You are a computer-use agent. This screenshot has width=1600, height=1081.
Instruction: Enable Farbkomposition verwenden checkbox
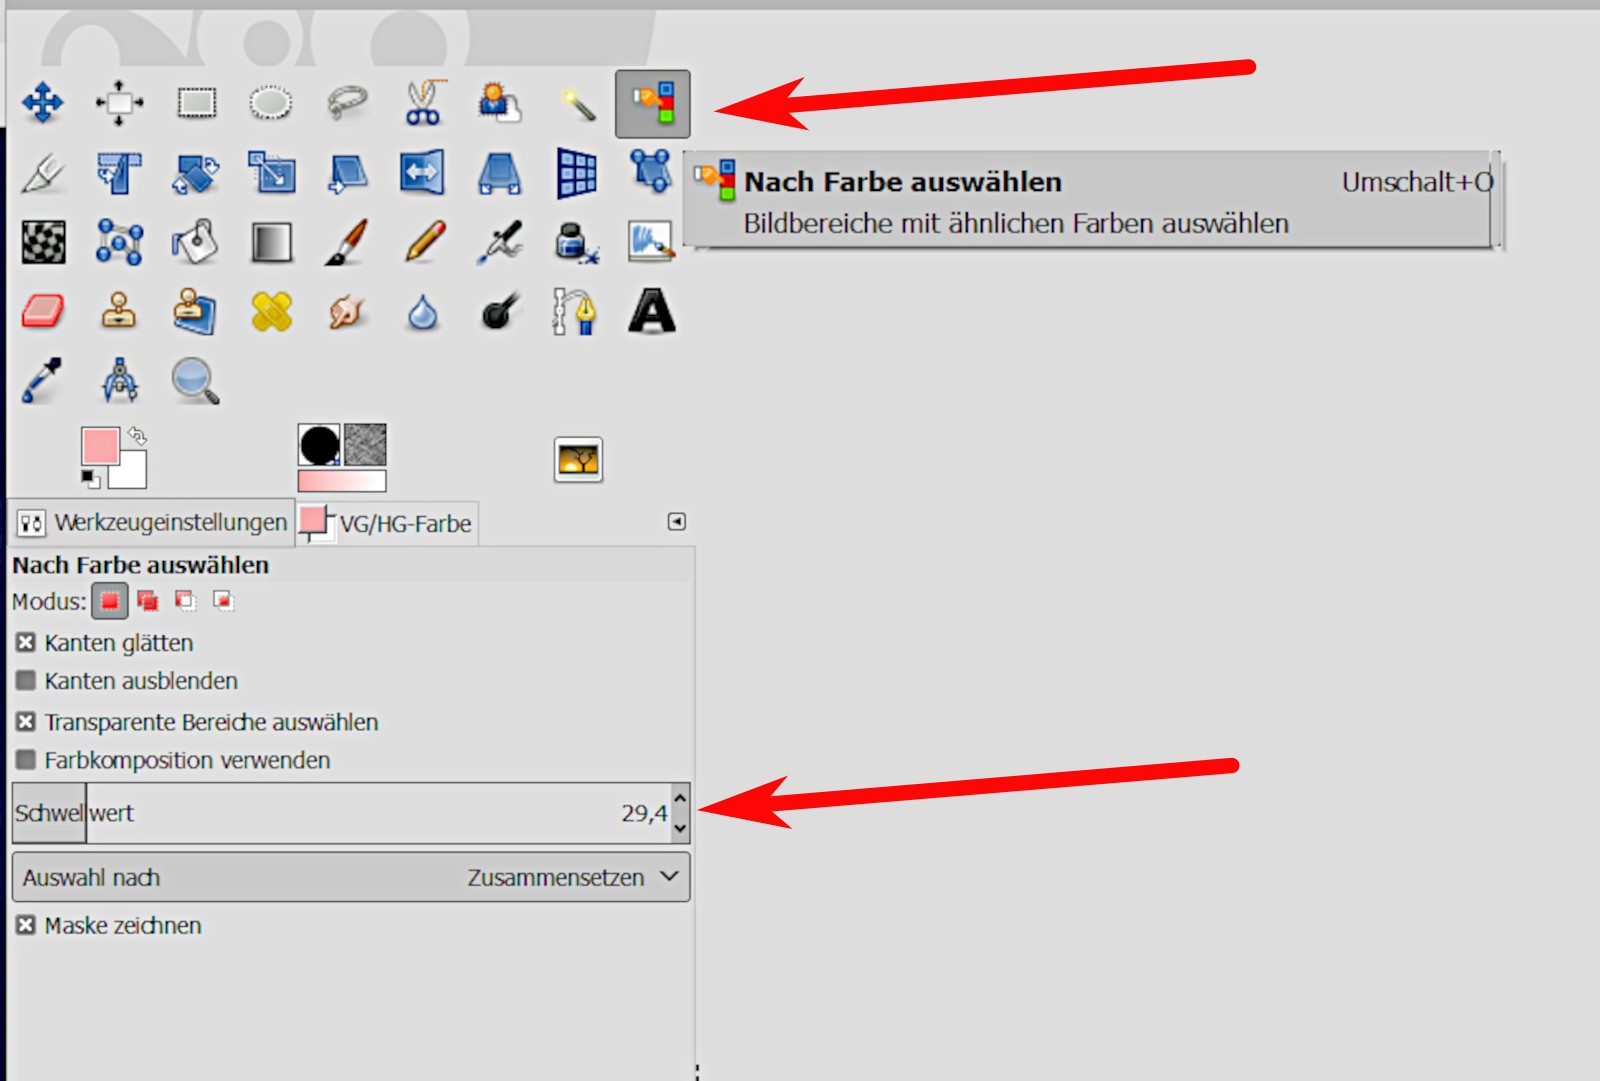click(x=26, y=760)
